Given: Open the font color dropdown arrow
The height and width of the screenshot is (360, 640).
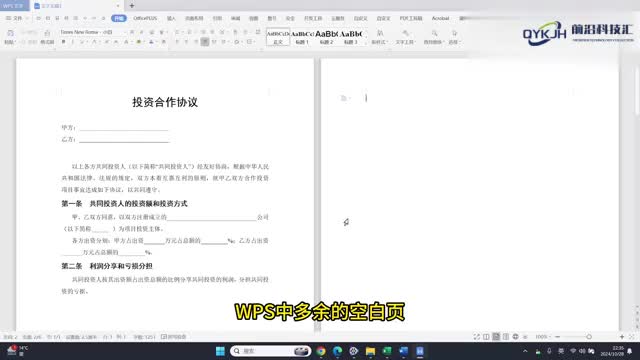Looking at the screenshot, I should click(156, 42).
